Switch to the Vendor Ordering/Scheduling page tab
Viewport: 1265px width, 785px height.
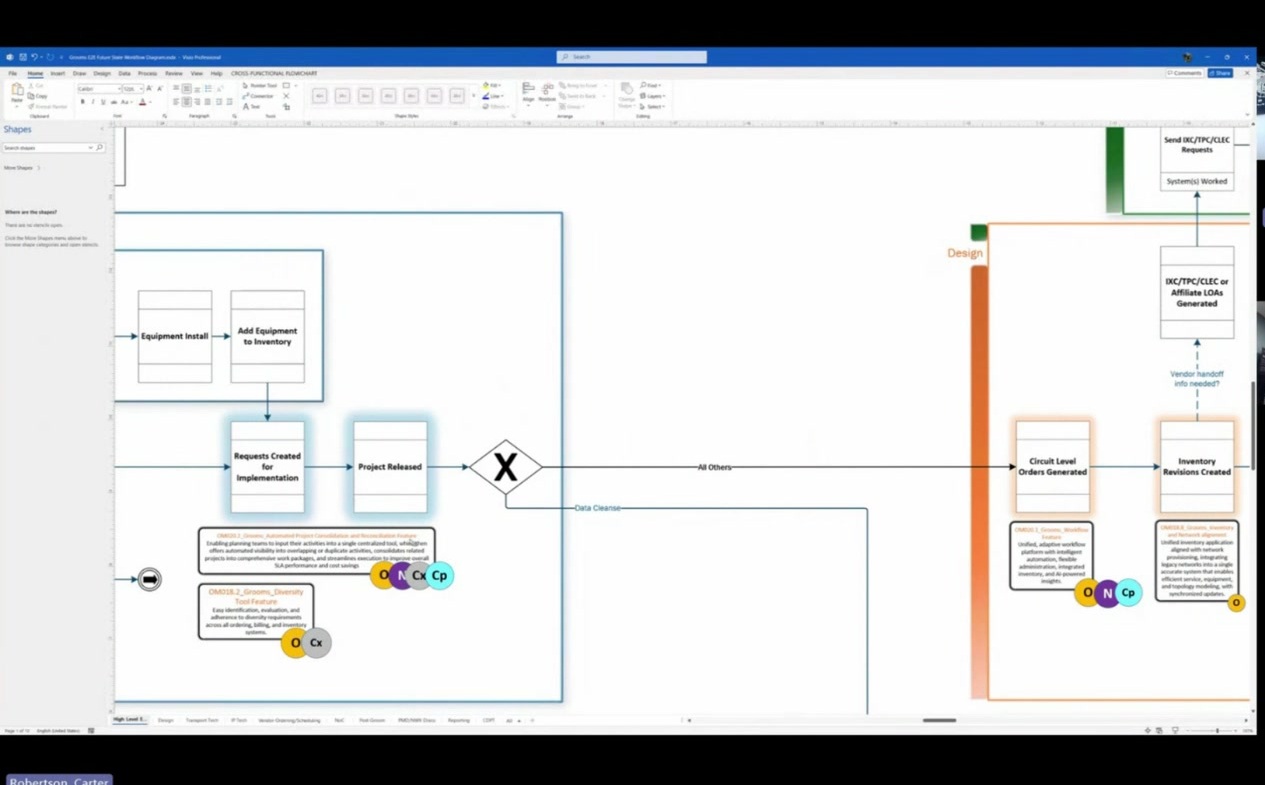tap(289, 720)
